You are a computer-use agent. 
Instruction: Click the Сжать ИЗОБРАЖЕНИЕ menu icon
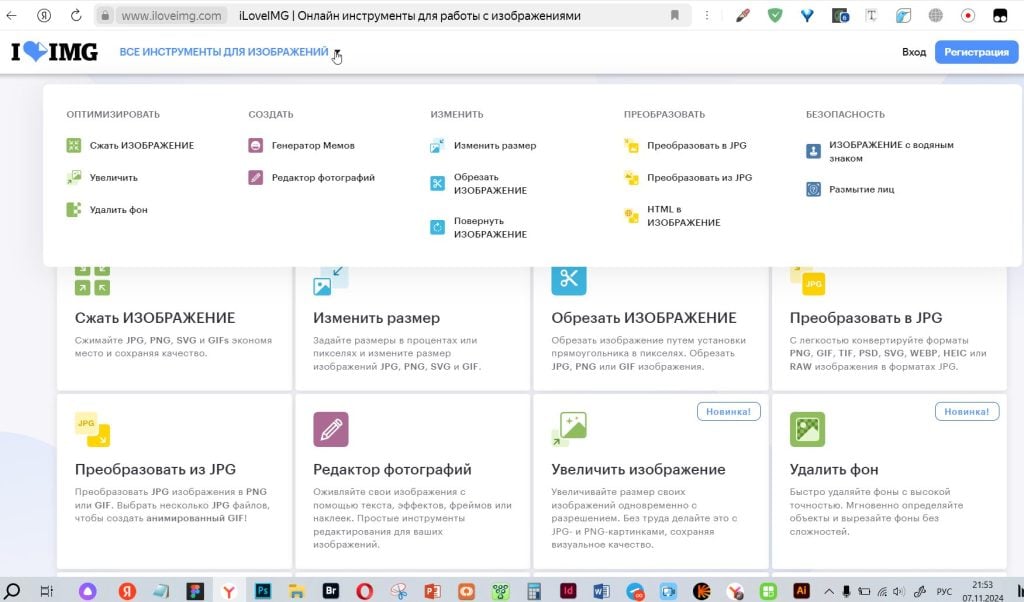click(x=73, y=146)
